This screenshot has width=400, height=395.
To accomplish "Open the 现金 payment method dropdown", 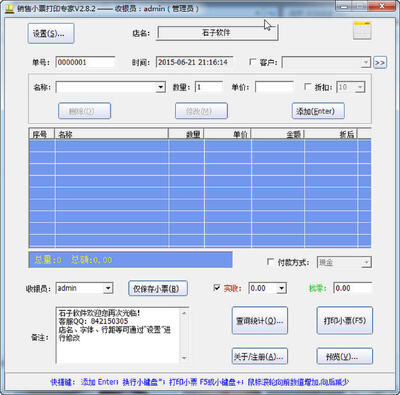I will click(x=366, y=263).
